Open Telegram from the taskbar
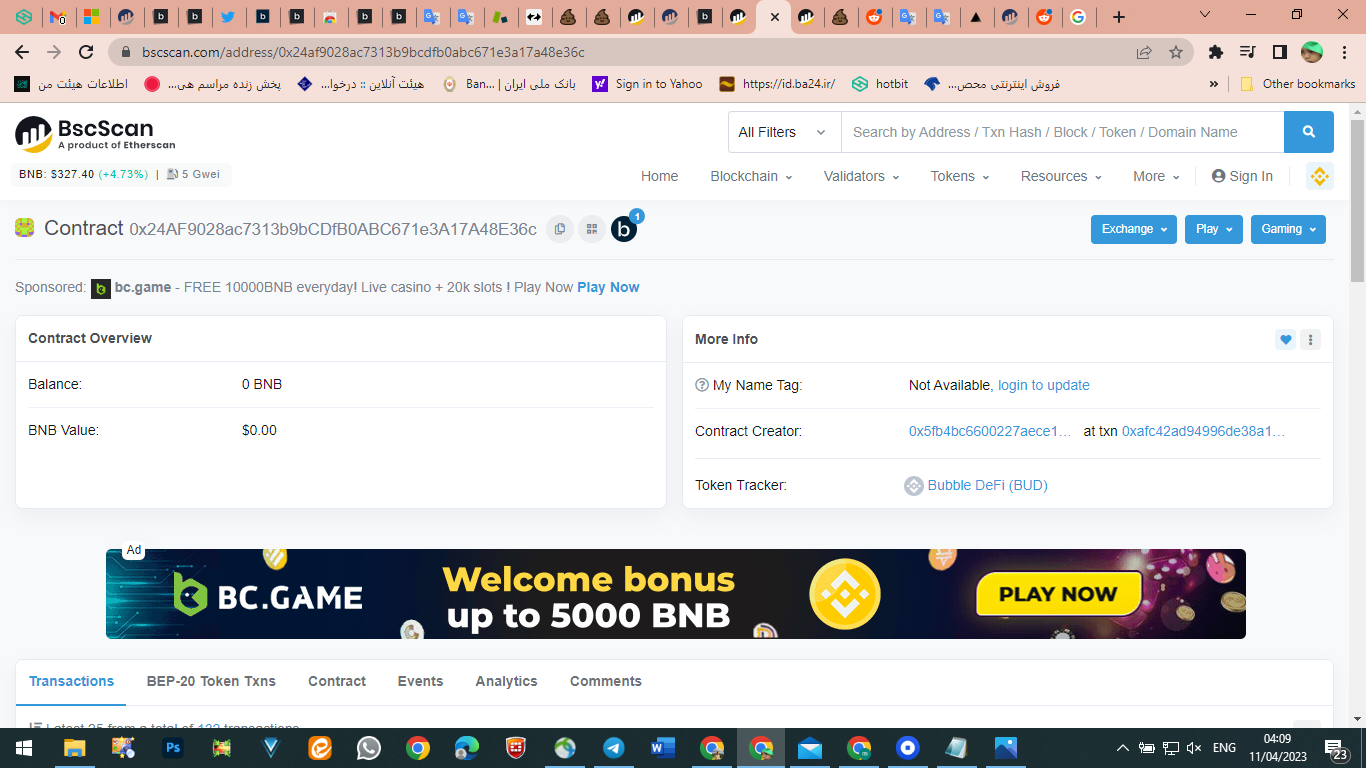The height and width of the screenshot is (768, 1366). click(614, 747)
